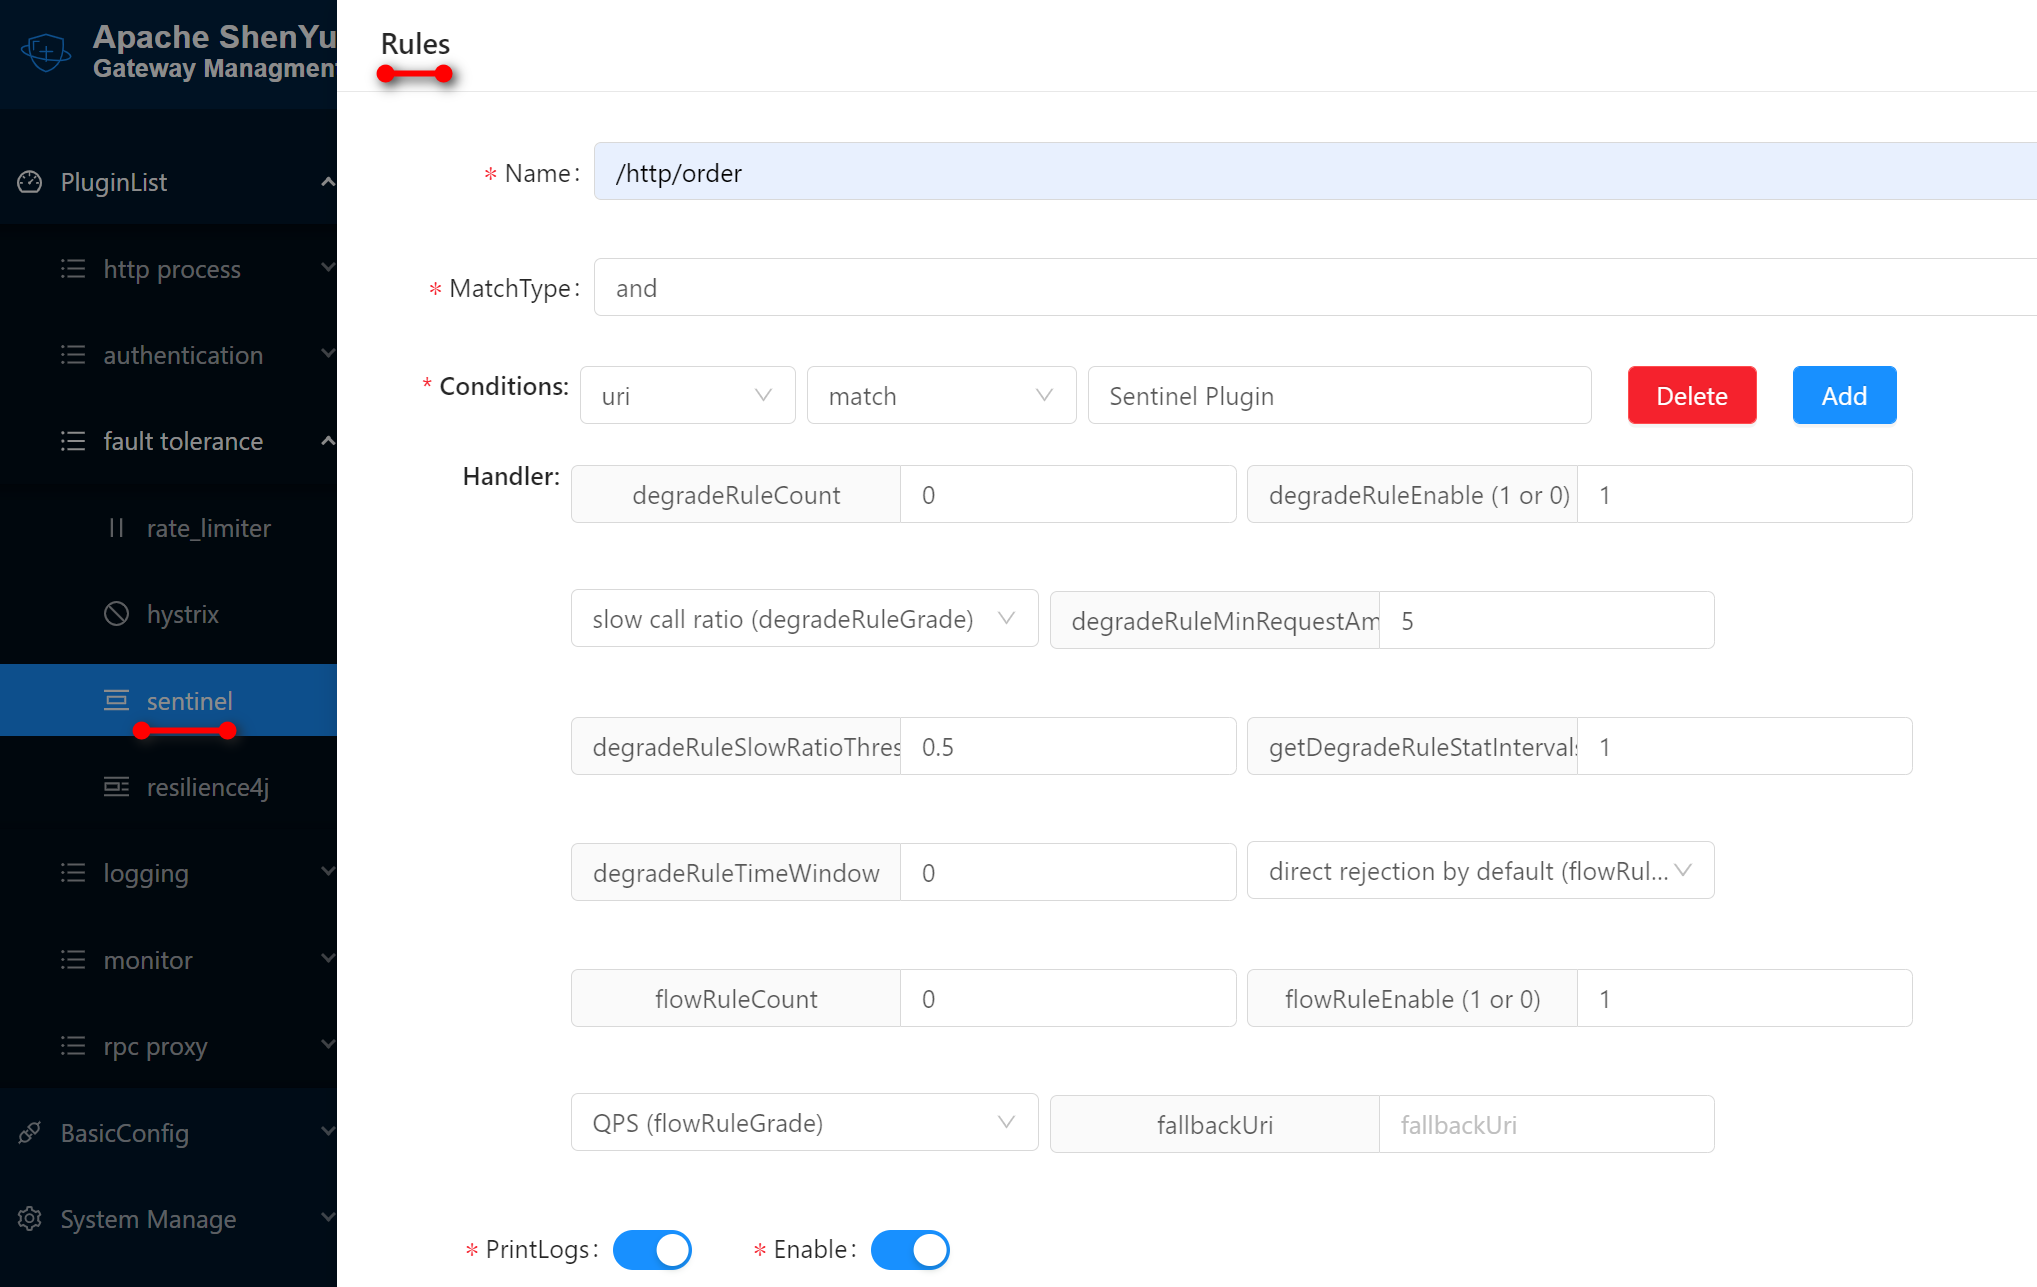The width and height of the screenshot is (2037, 1287).
Task: Click the red Delete condition button
Action: tap(1691, 396)
